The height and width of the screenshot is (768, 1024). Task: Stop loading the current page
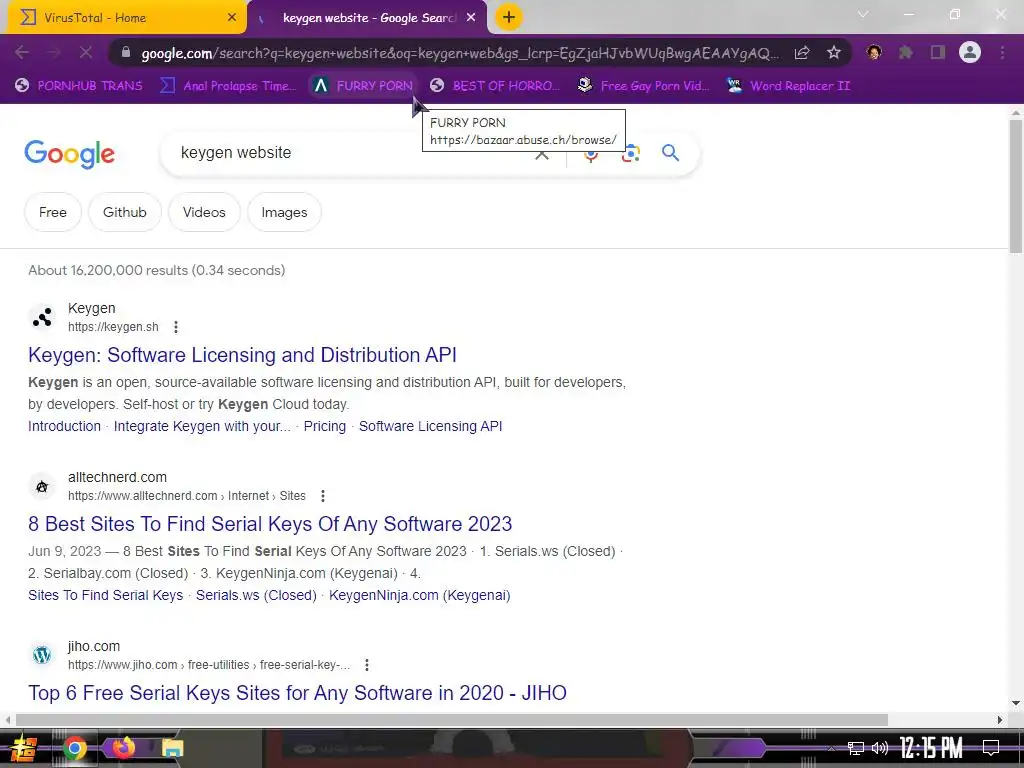(86, 52)
